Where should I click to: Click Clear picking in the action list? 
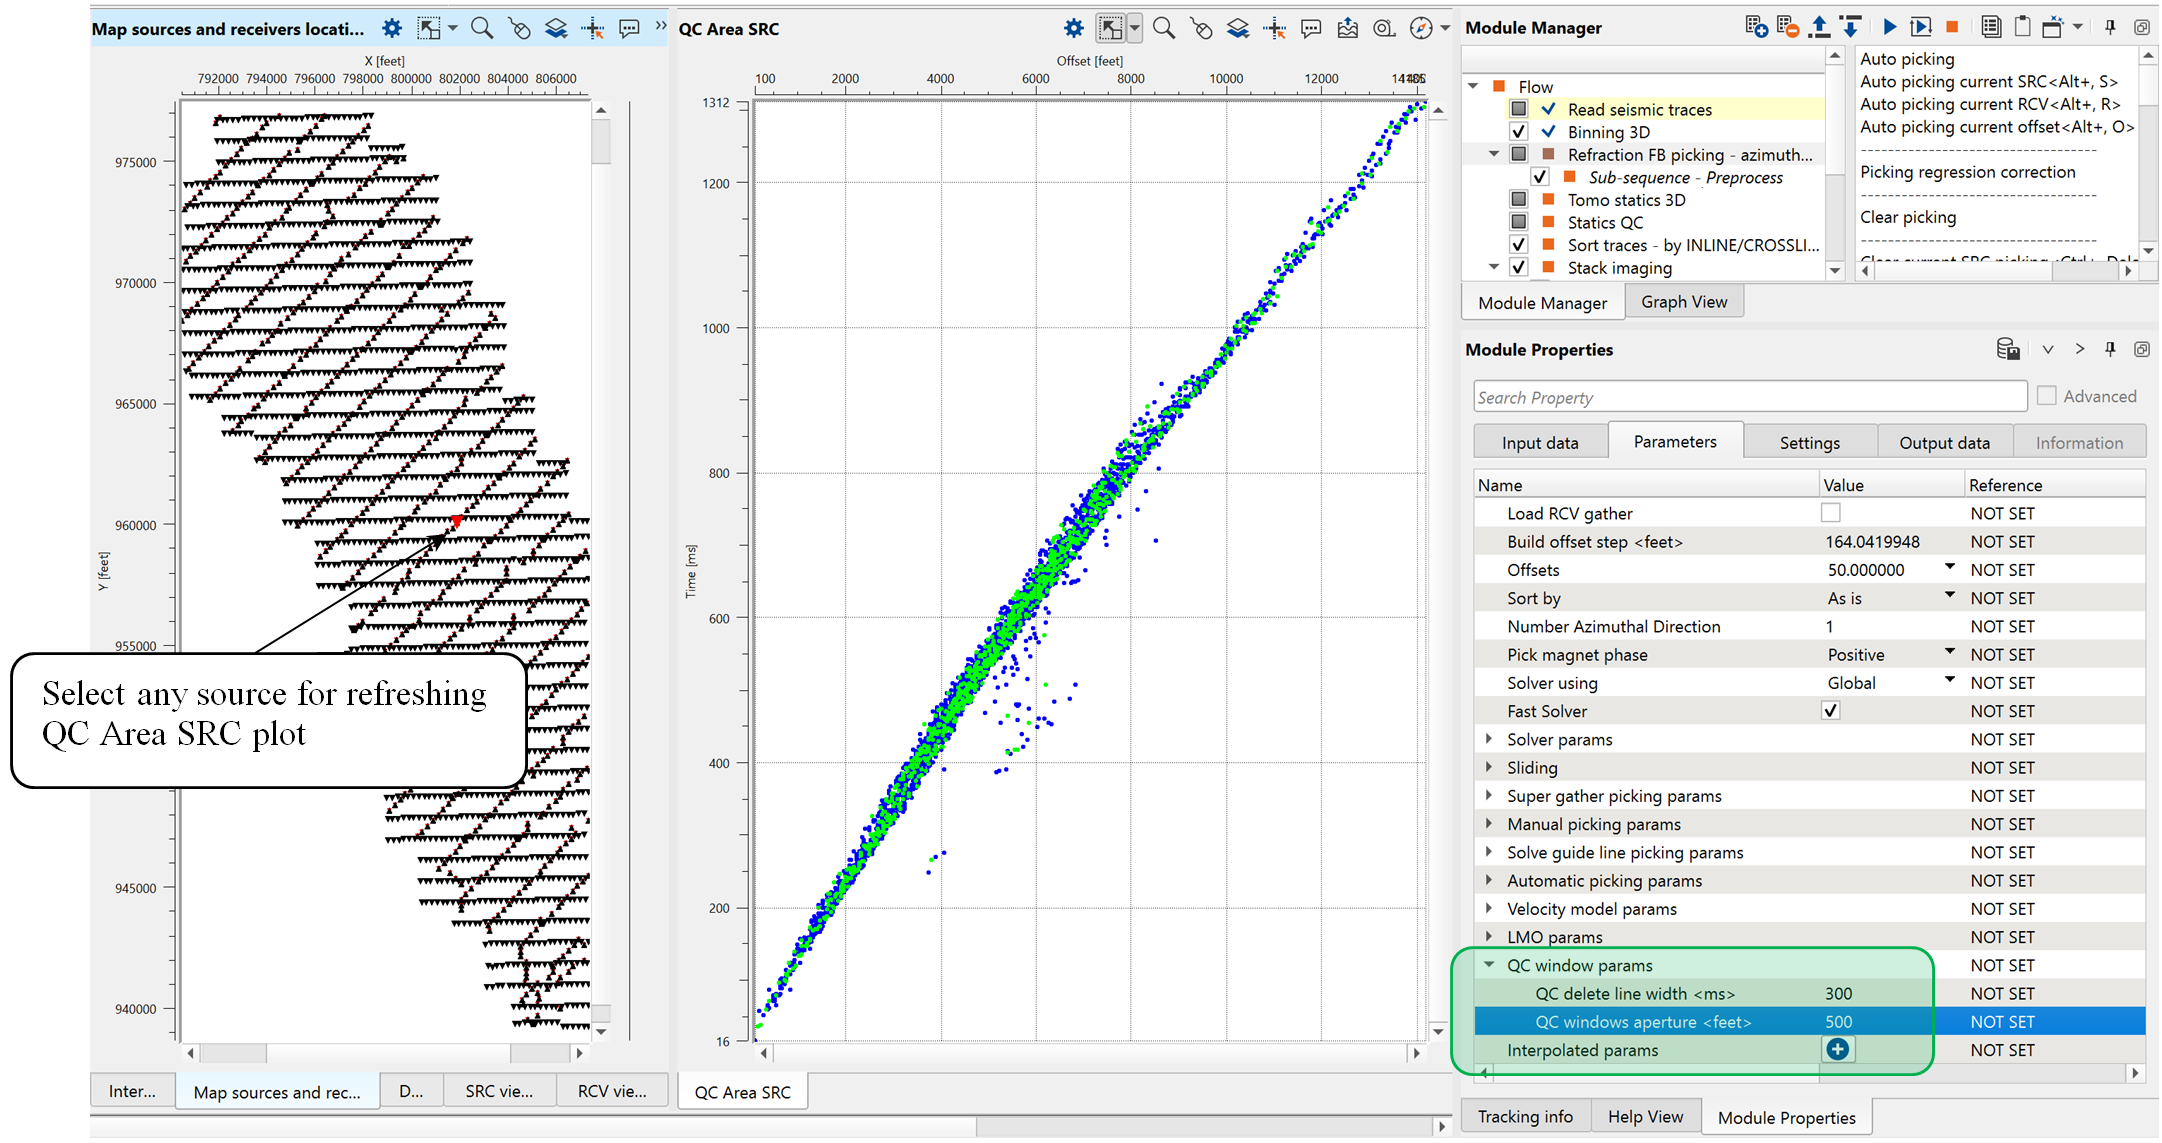[x=1908, y=217]
